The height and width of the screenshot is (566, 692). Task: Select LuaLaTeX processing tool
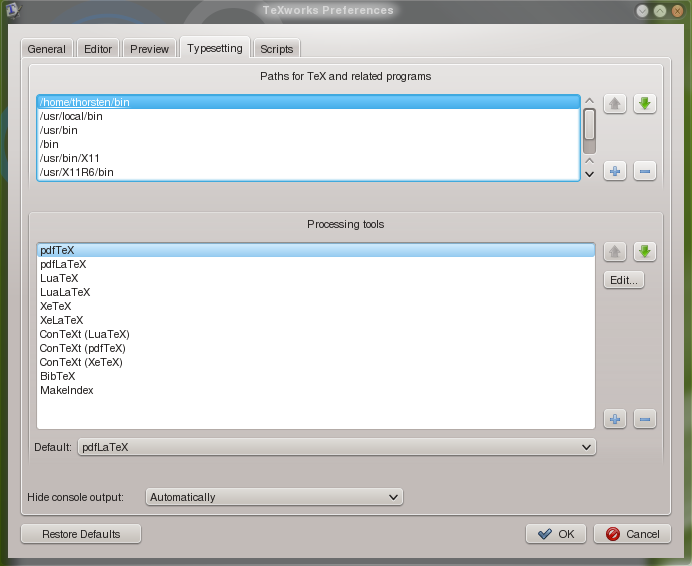pyautogui.click(x=316, y=292)
